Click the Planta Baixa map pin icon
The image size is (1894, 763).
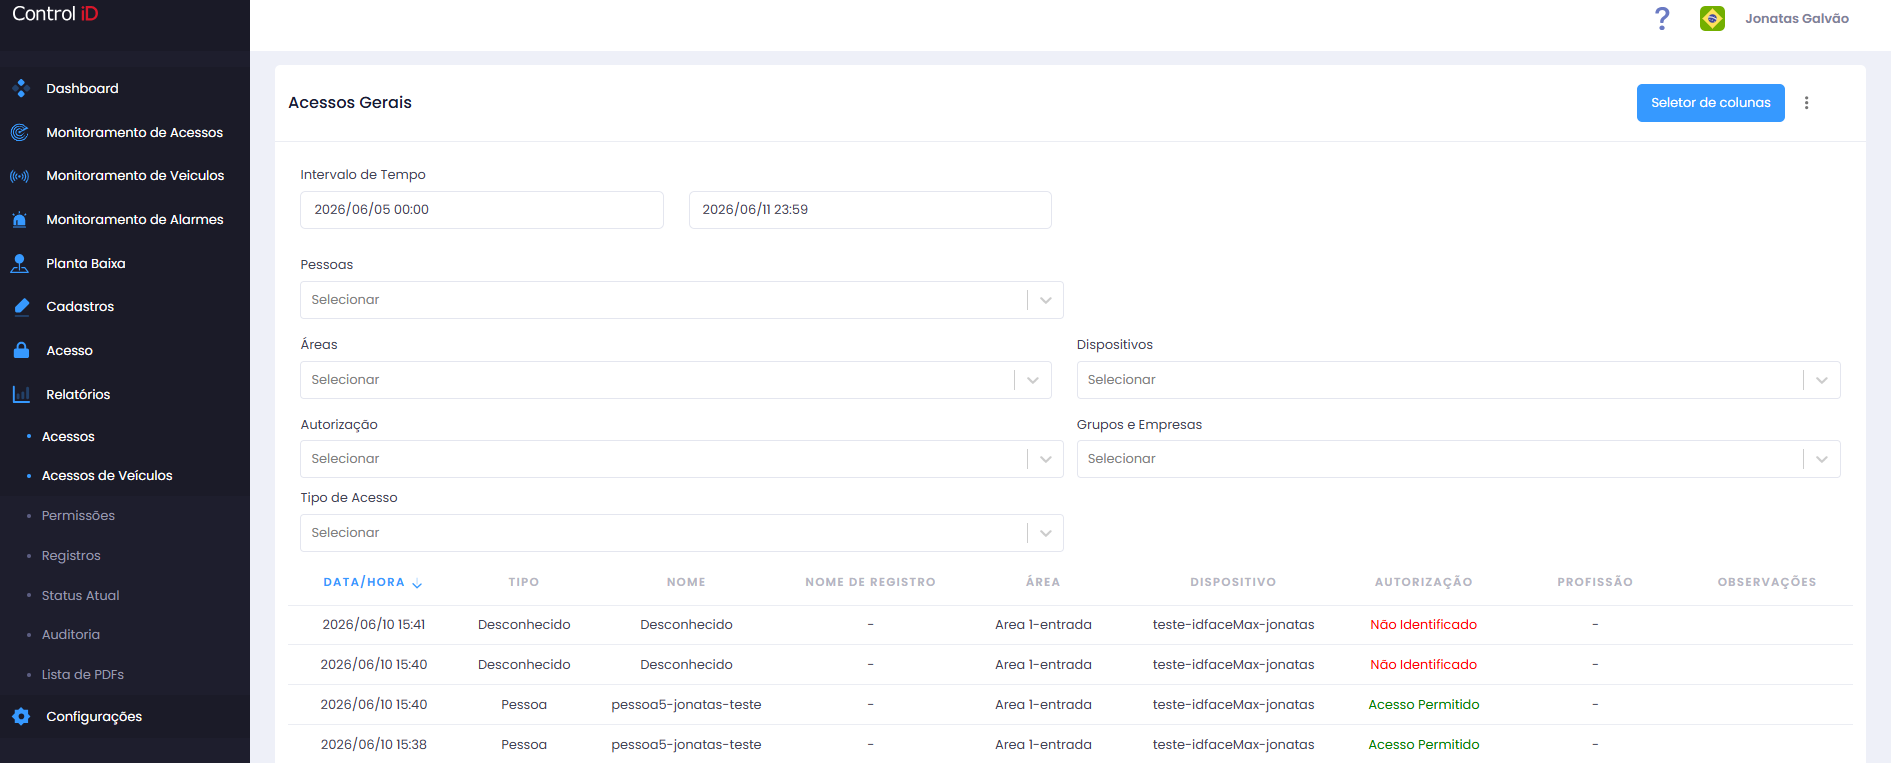coord(20,263)
